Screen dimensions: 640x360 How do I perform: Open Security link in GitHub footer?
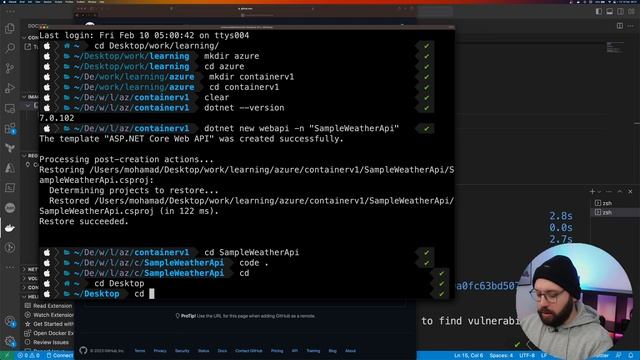point(182,351)
